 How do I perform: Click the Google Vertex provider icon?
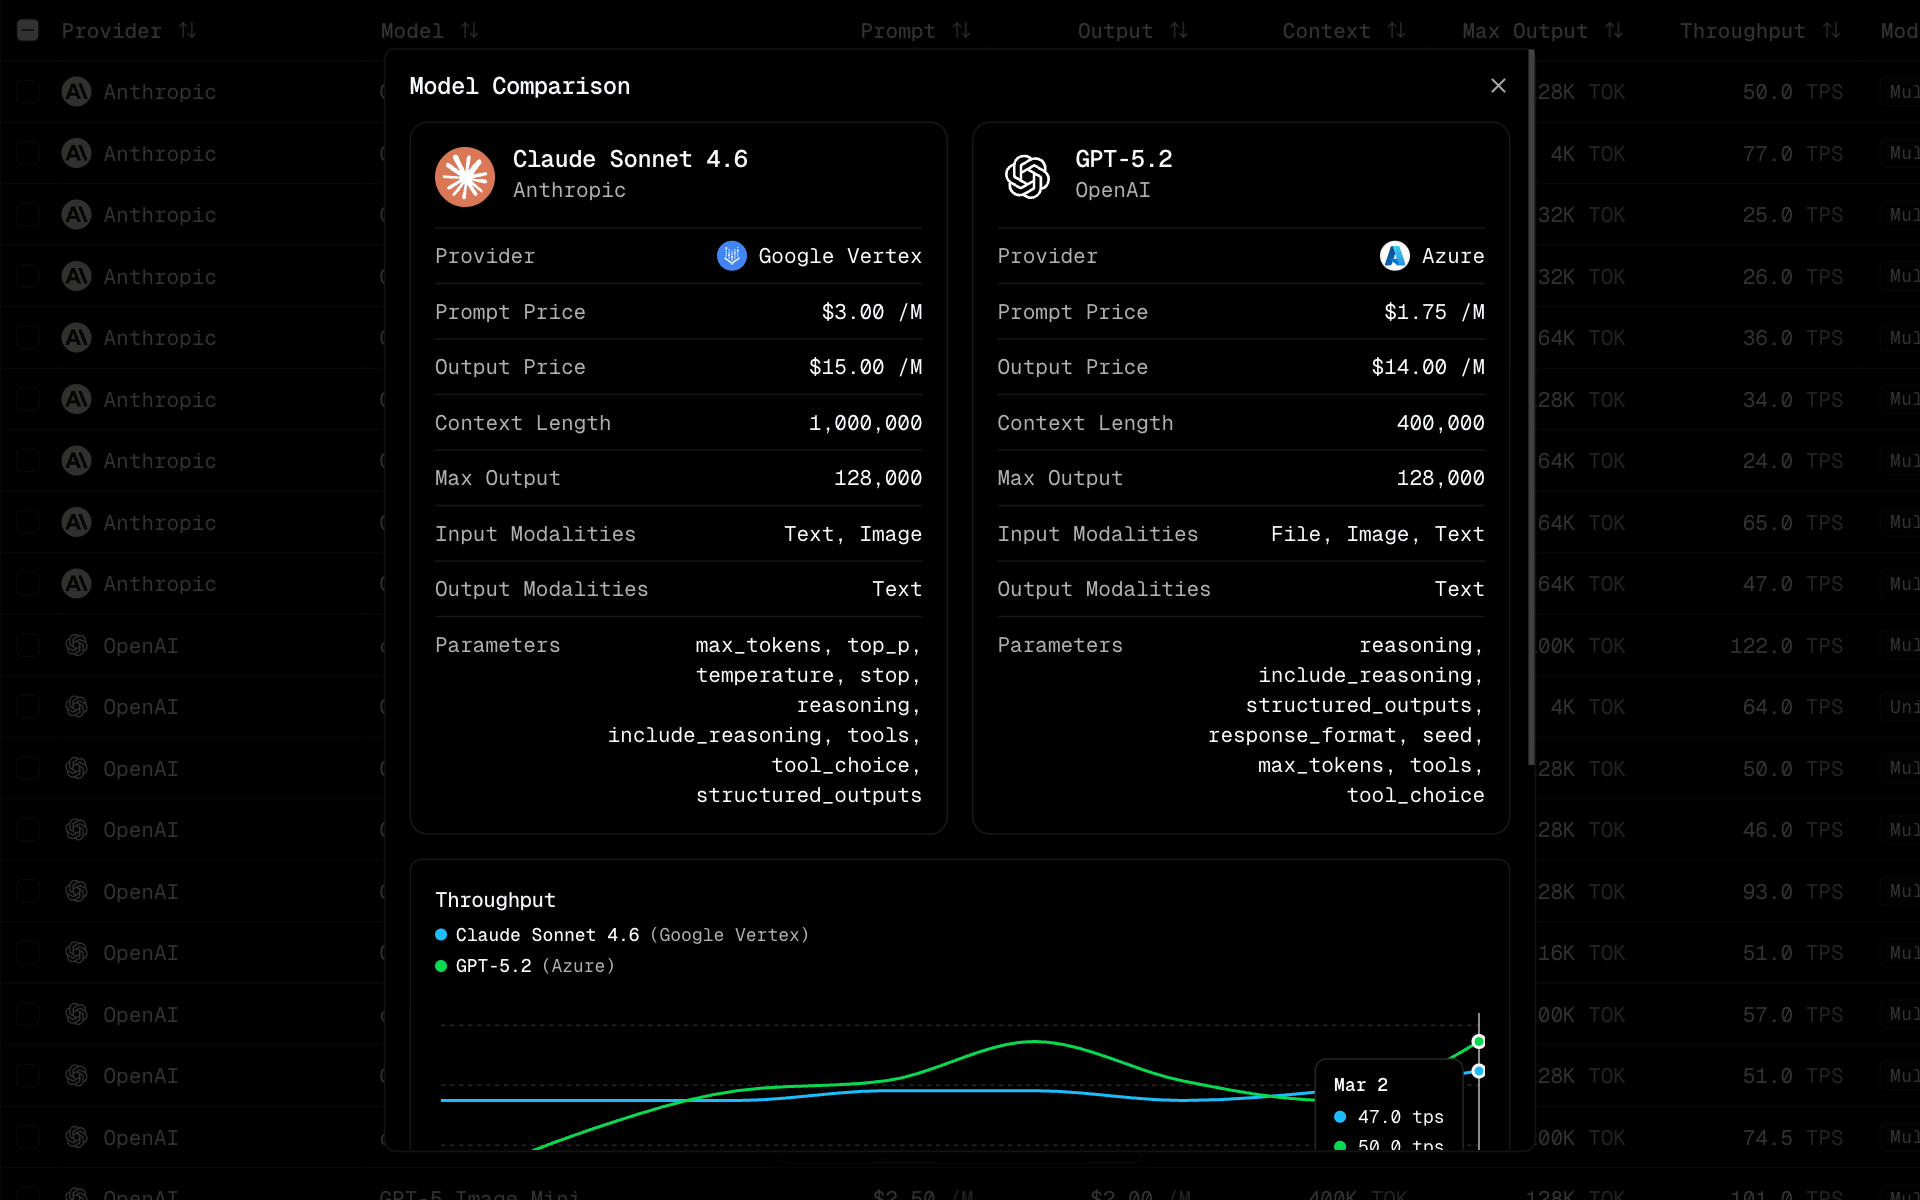pyautogui.click(x=732, y=256)
